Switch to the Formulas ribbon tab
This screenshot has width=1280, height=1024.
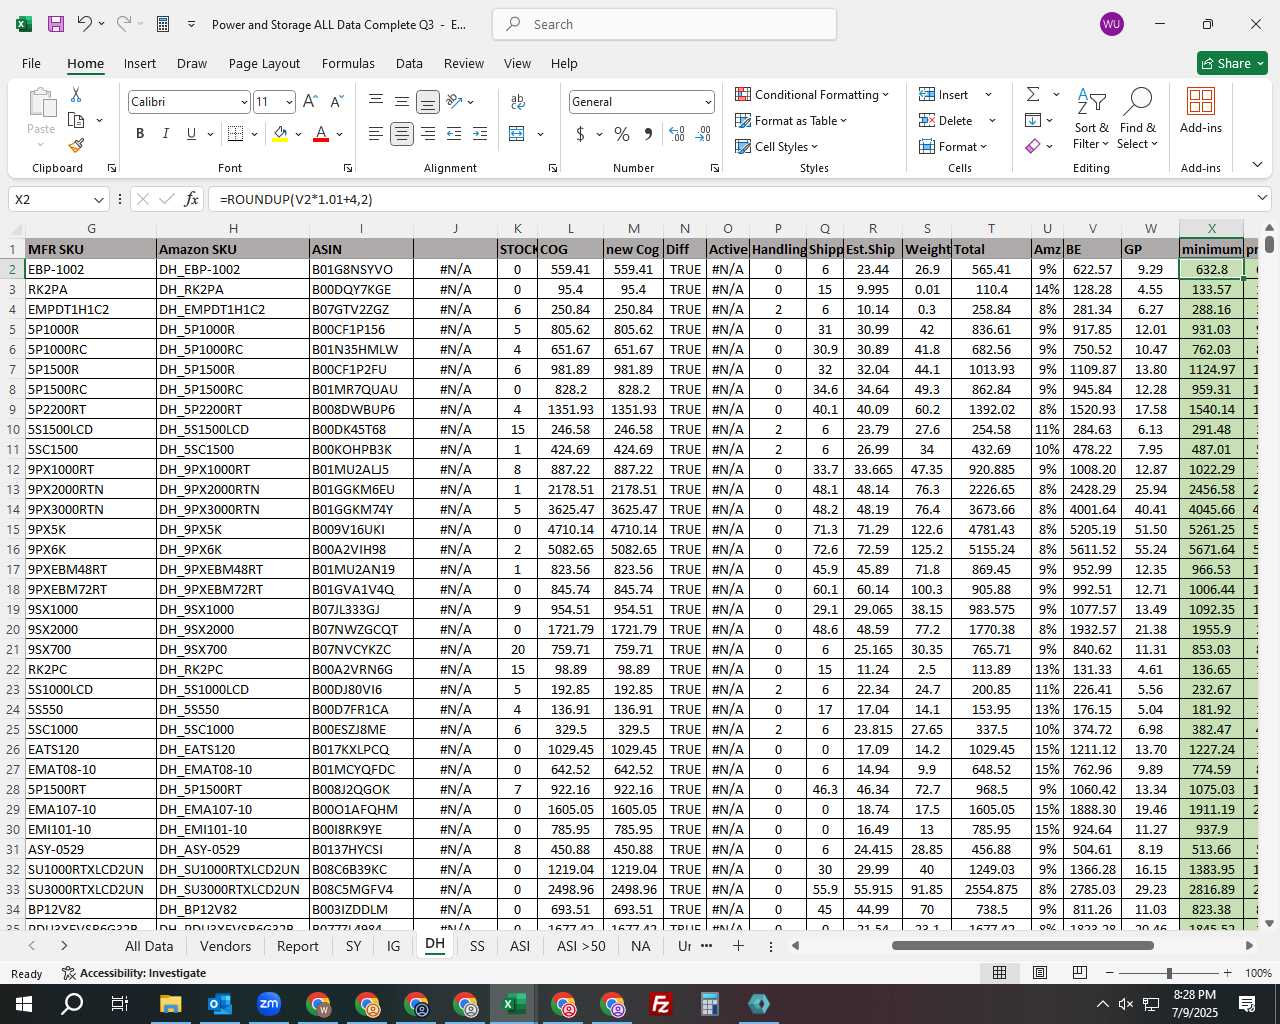(348, 63)
